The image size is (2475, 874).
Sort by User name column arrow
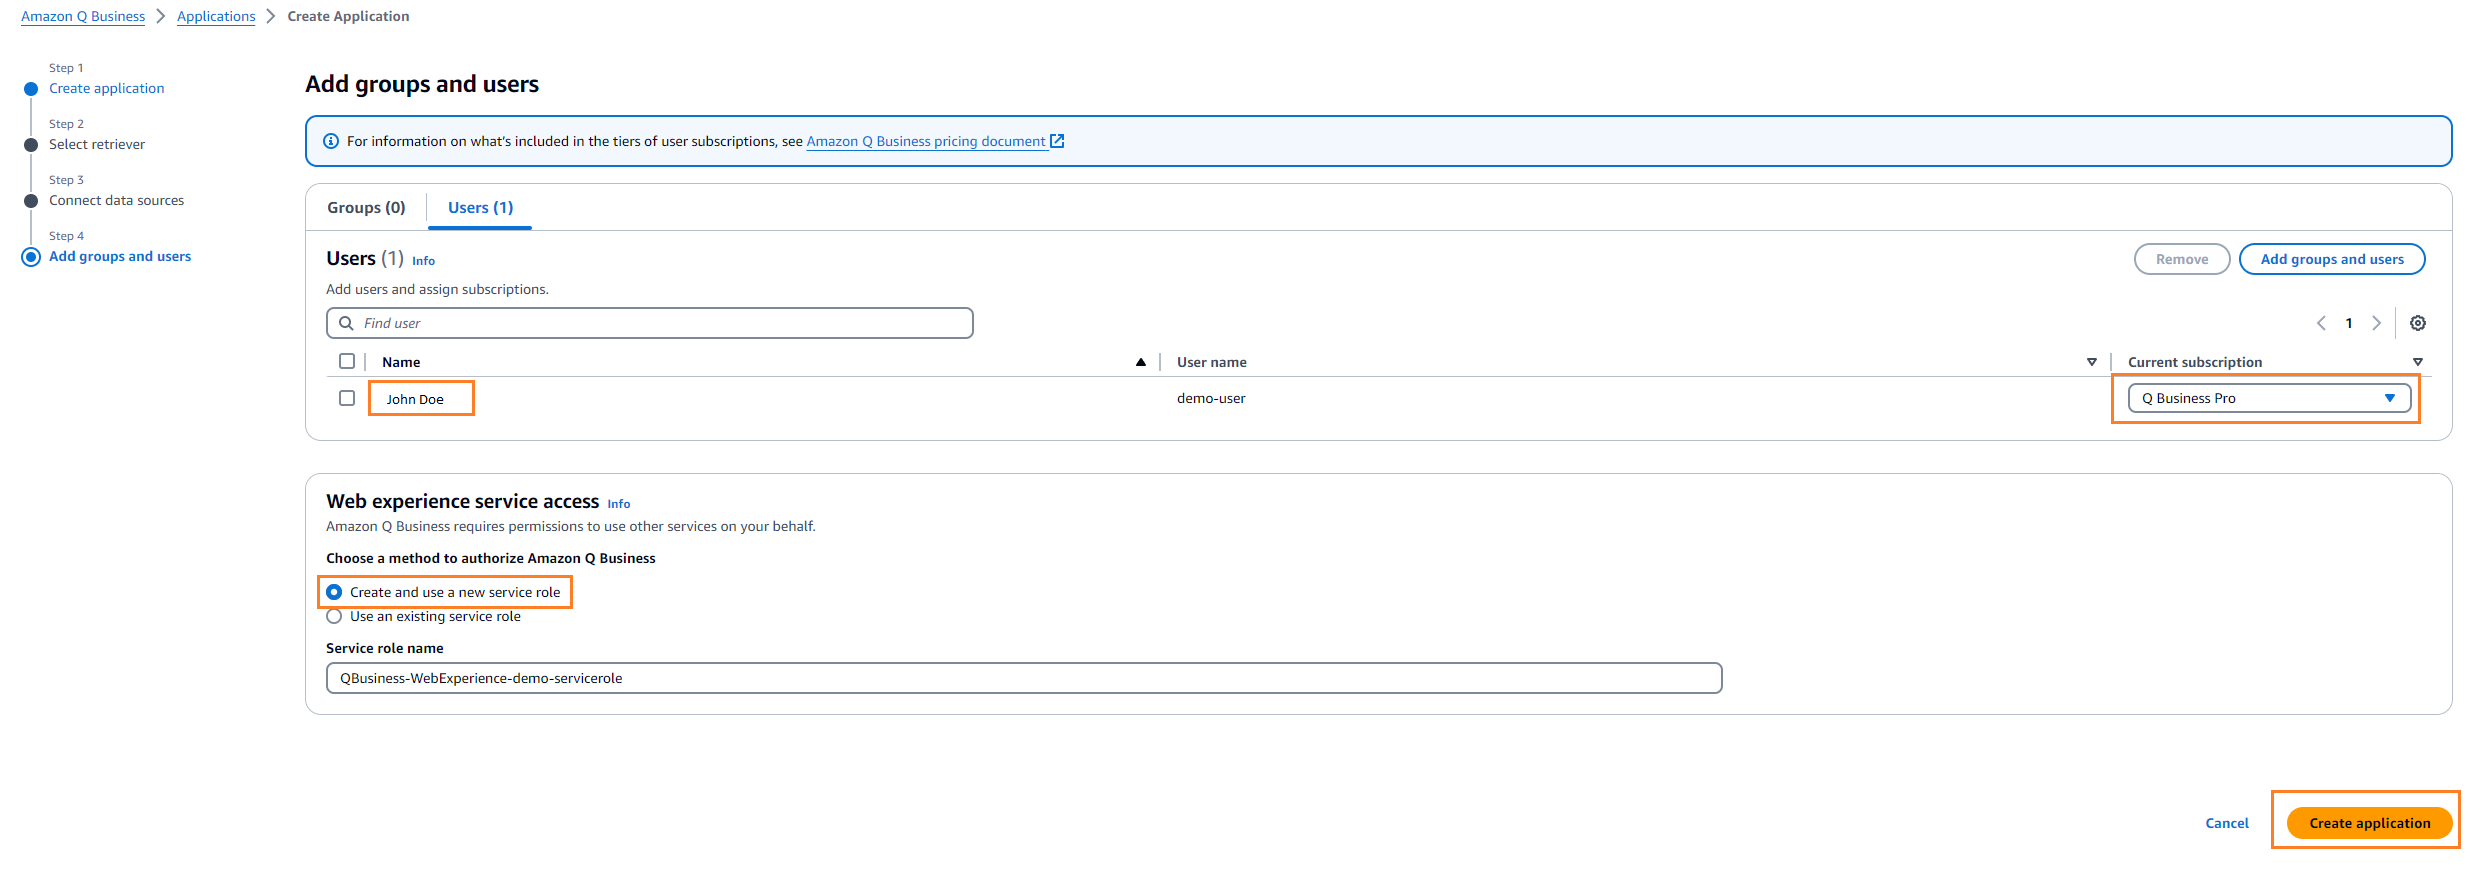click(2091, 362)
